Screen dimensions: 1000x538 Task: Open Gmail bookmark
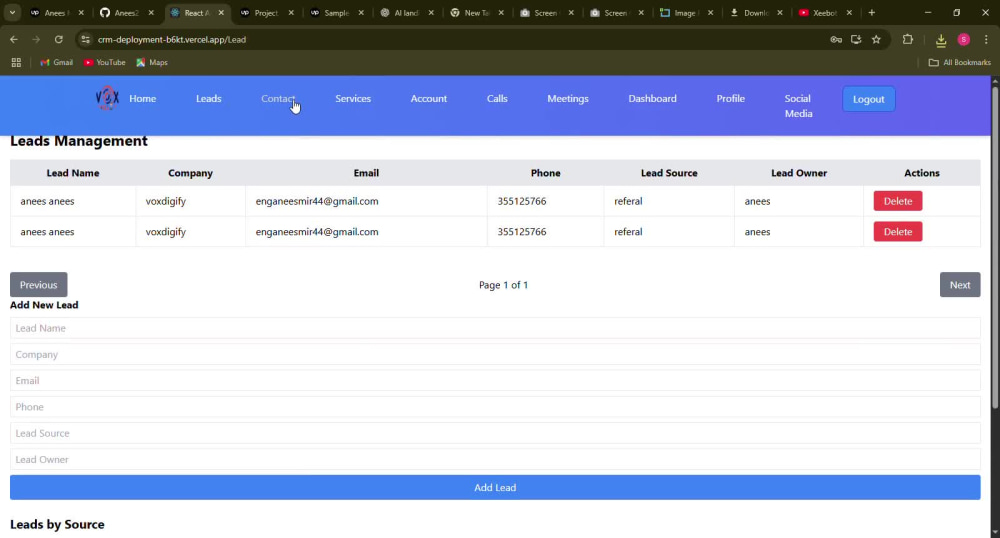pos(56,62)
